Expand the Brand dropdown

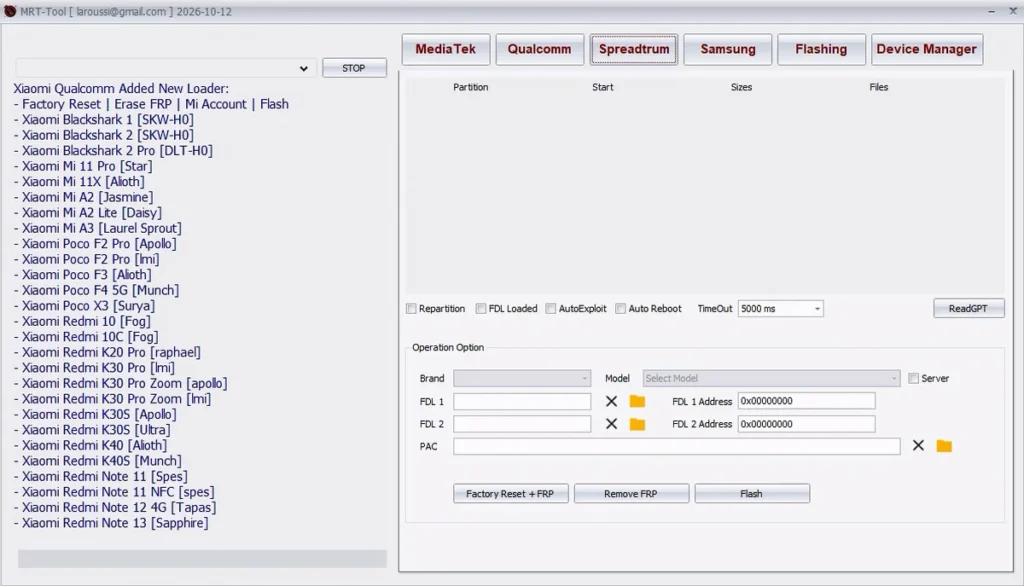[x=522, y=379]
